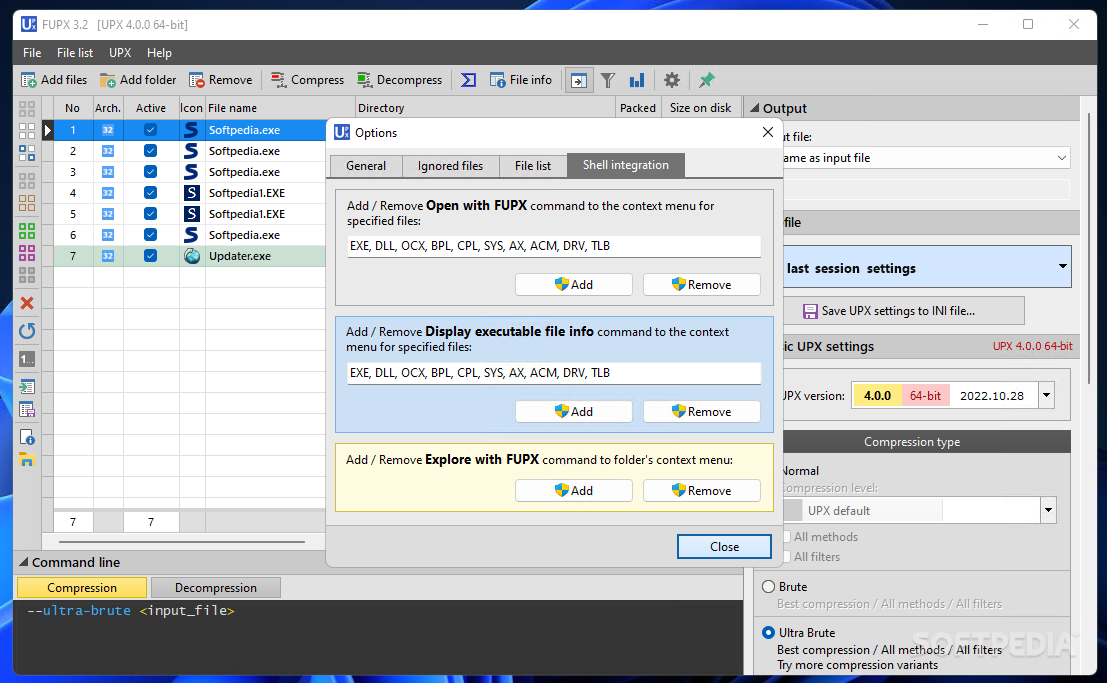1107x683 pixels.
Task: Switch to the General tab in Options
Action: click(366, 166)
